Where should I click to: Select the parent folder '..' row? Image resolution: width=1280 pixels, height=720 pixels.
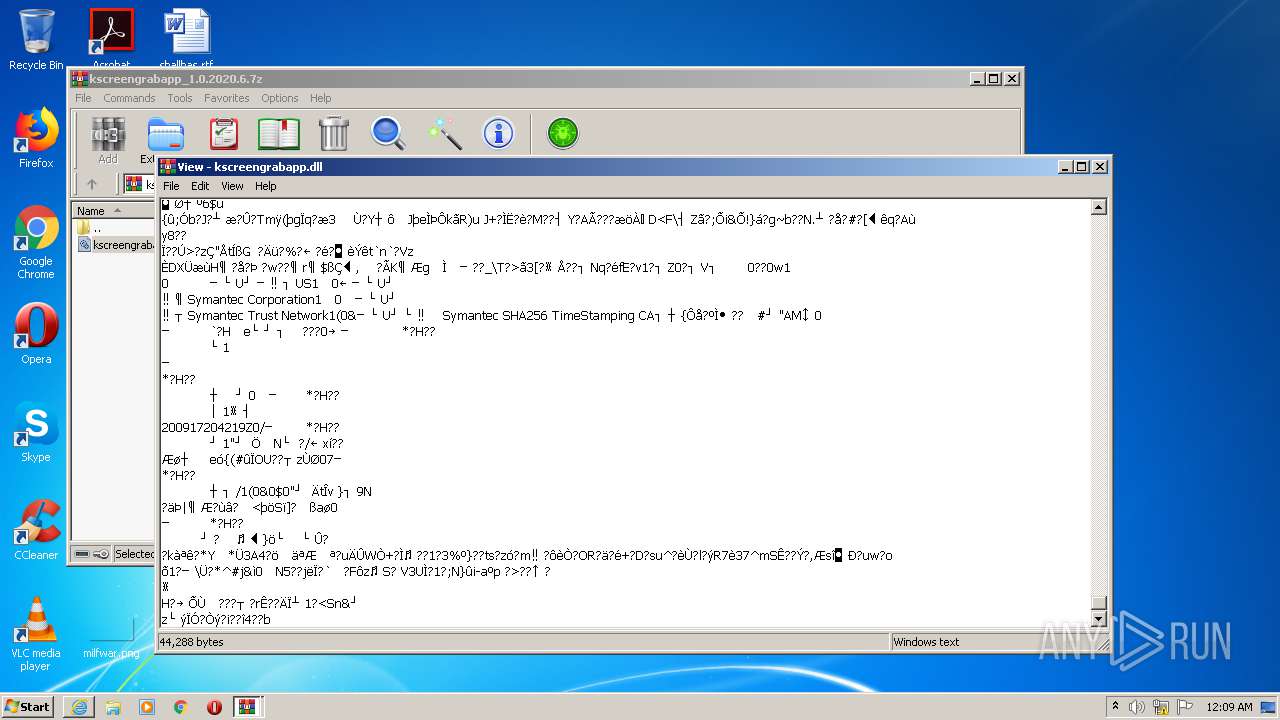(113, 228)
